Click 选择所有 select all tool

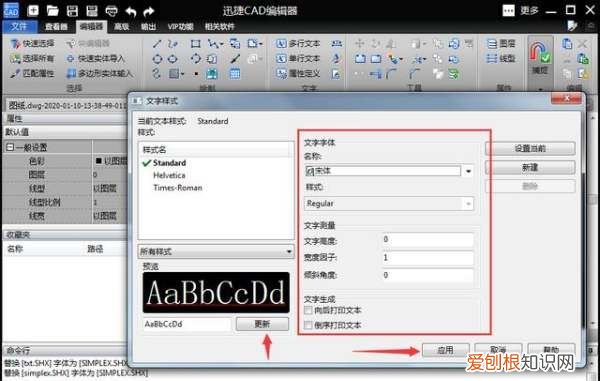(x=33, y=59)
